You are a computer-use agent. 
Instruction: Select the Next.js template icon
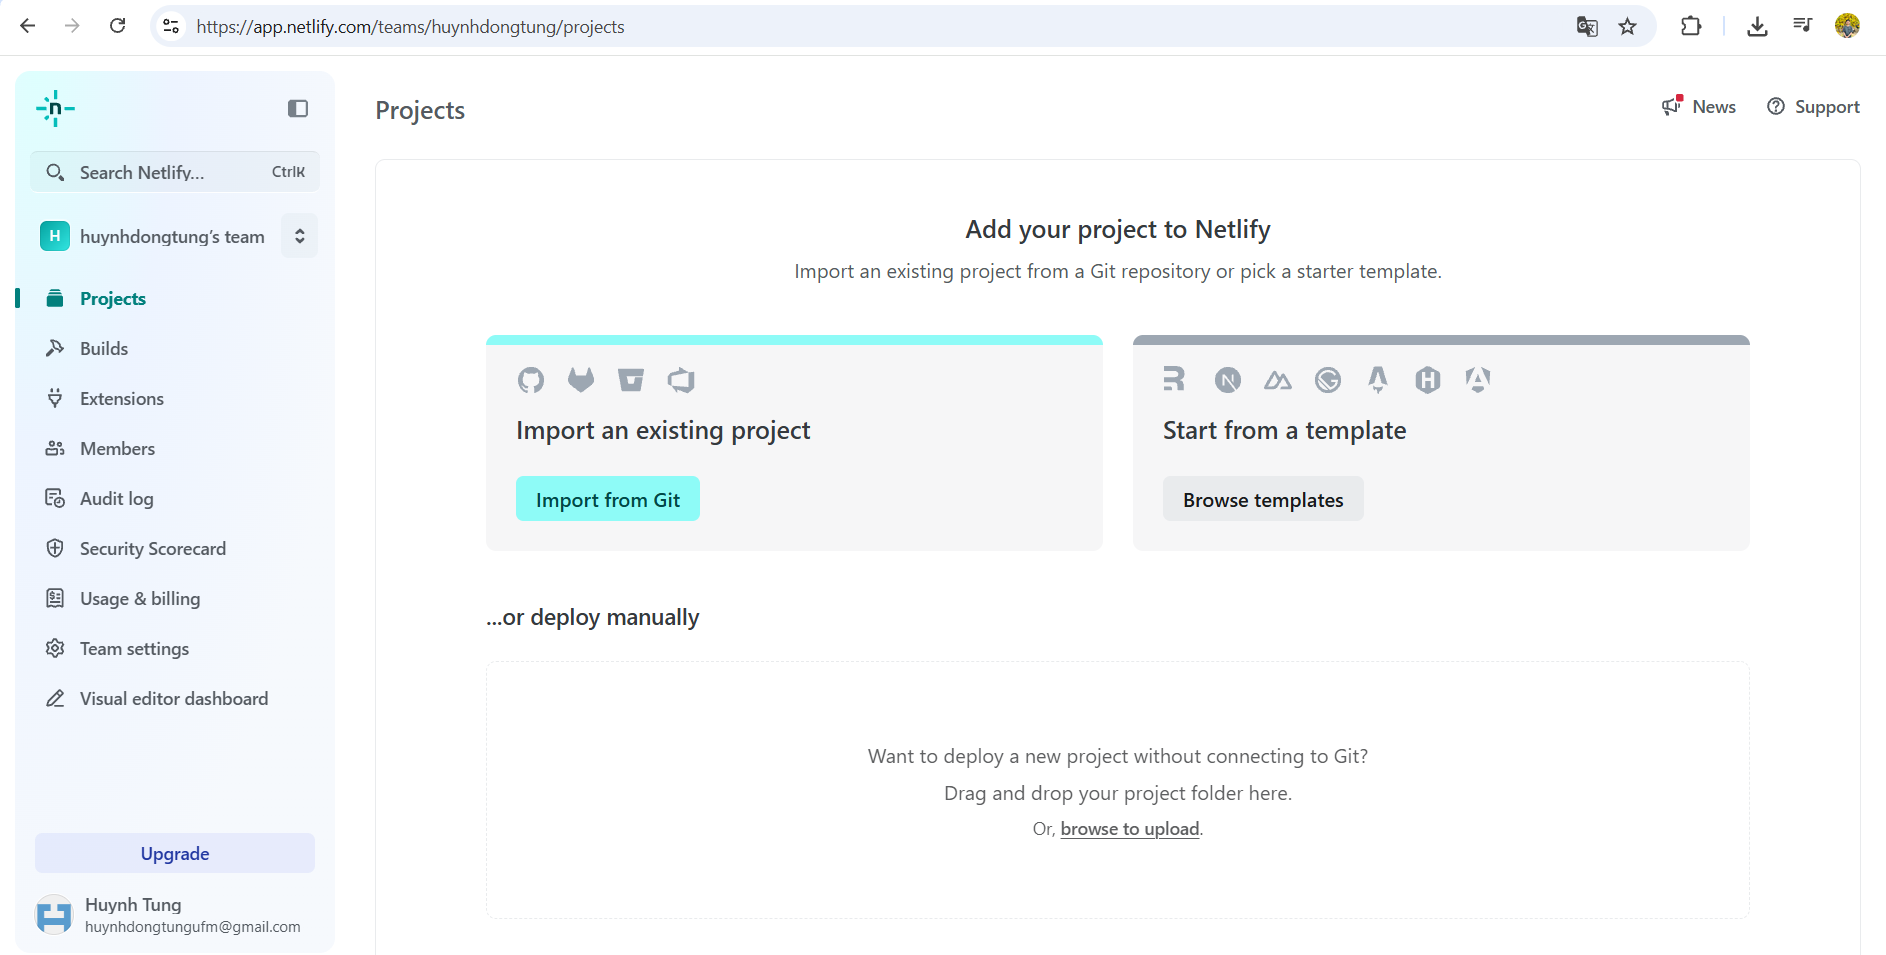[x=1227, y=380]
